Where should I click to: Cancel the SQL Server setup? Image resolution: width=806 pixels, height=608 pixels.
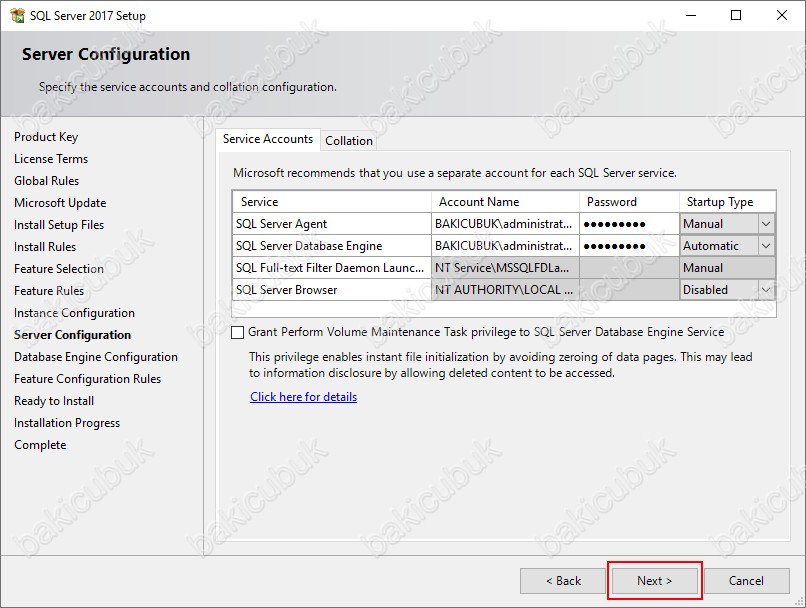coord(746,581)
